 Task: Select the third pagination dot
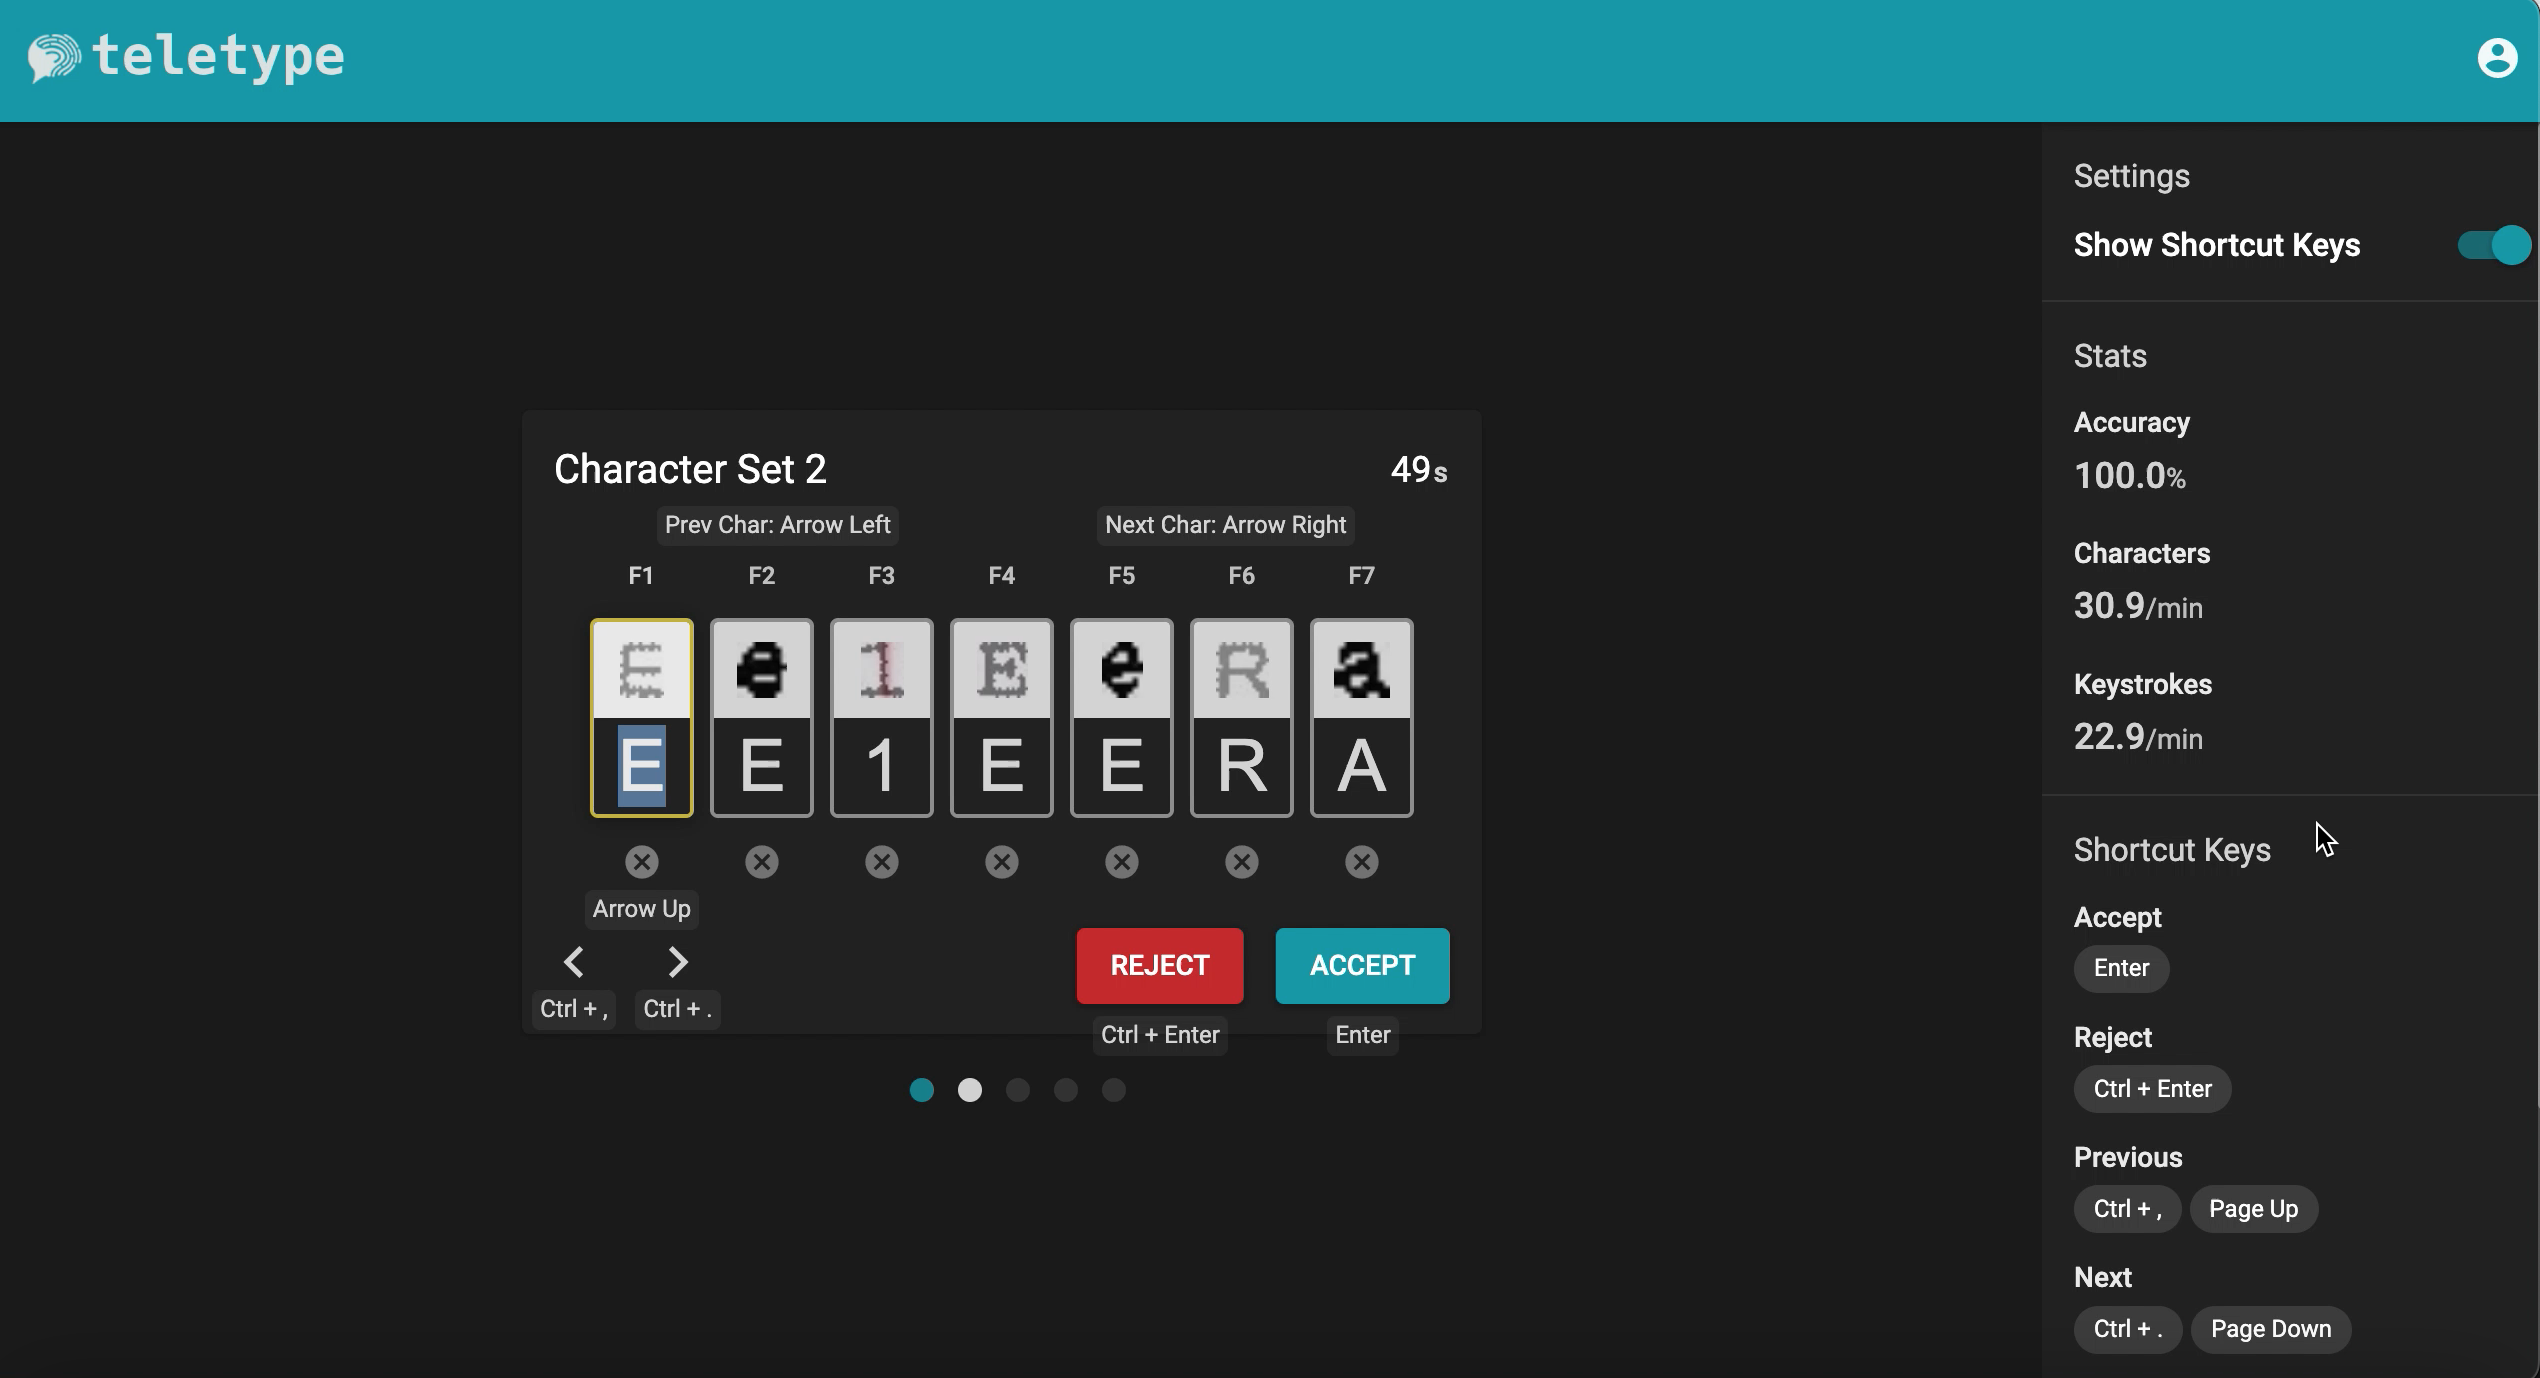pos(1017,1090)
